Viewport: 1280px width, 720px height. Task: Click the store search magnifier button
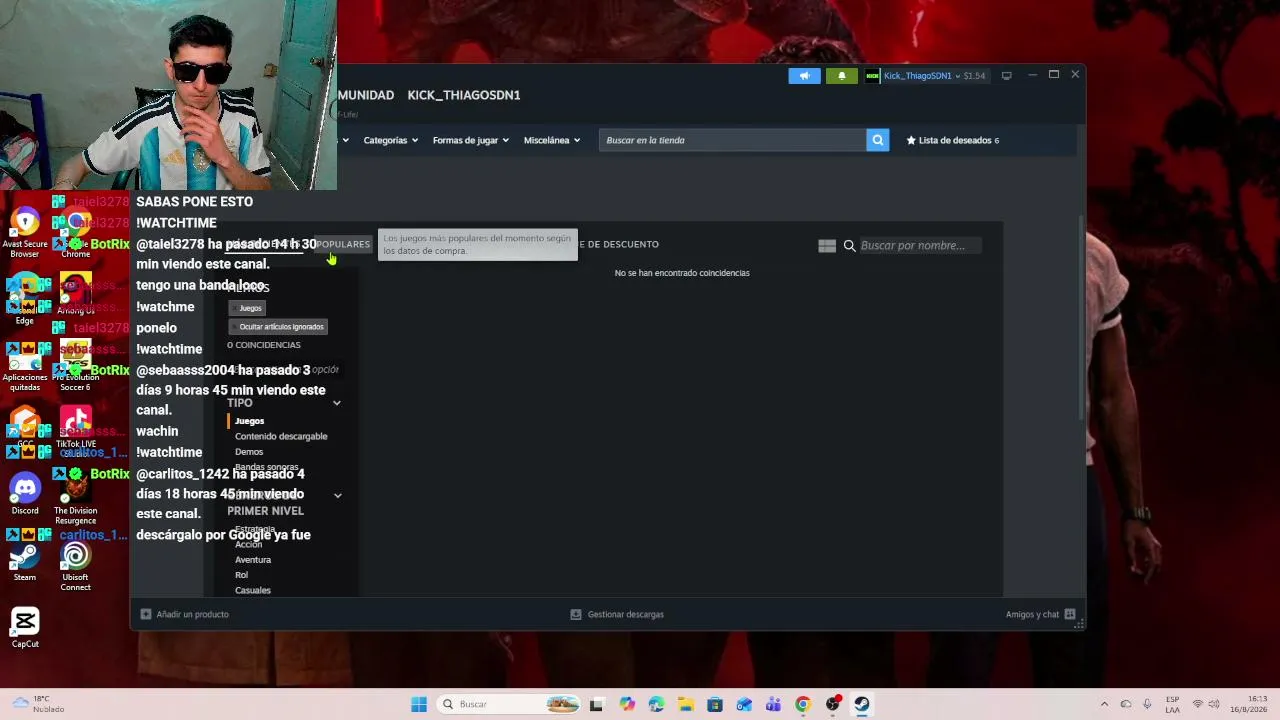click(878, 140)
